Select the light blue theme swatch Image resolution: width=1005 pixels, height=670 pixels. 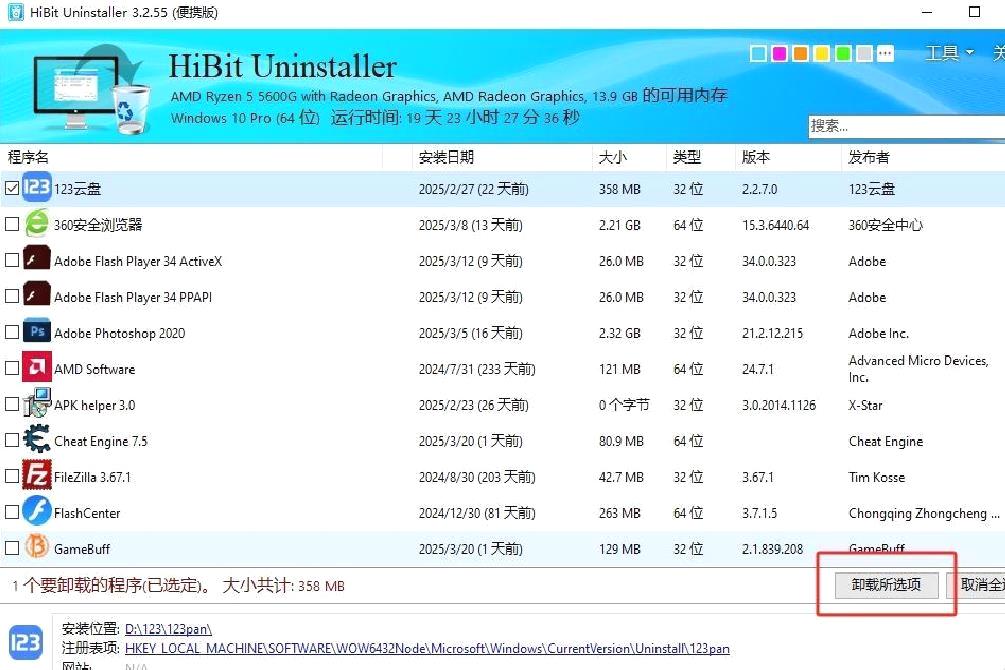tap(758, 54)
